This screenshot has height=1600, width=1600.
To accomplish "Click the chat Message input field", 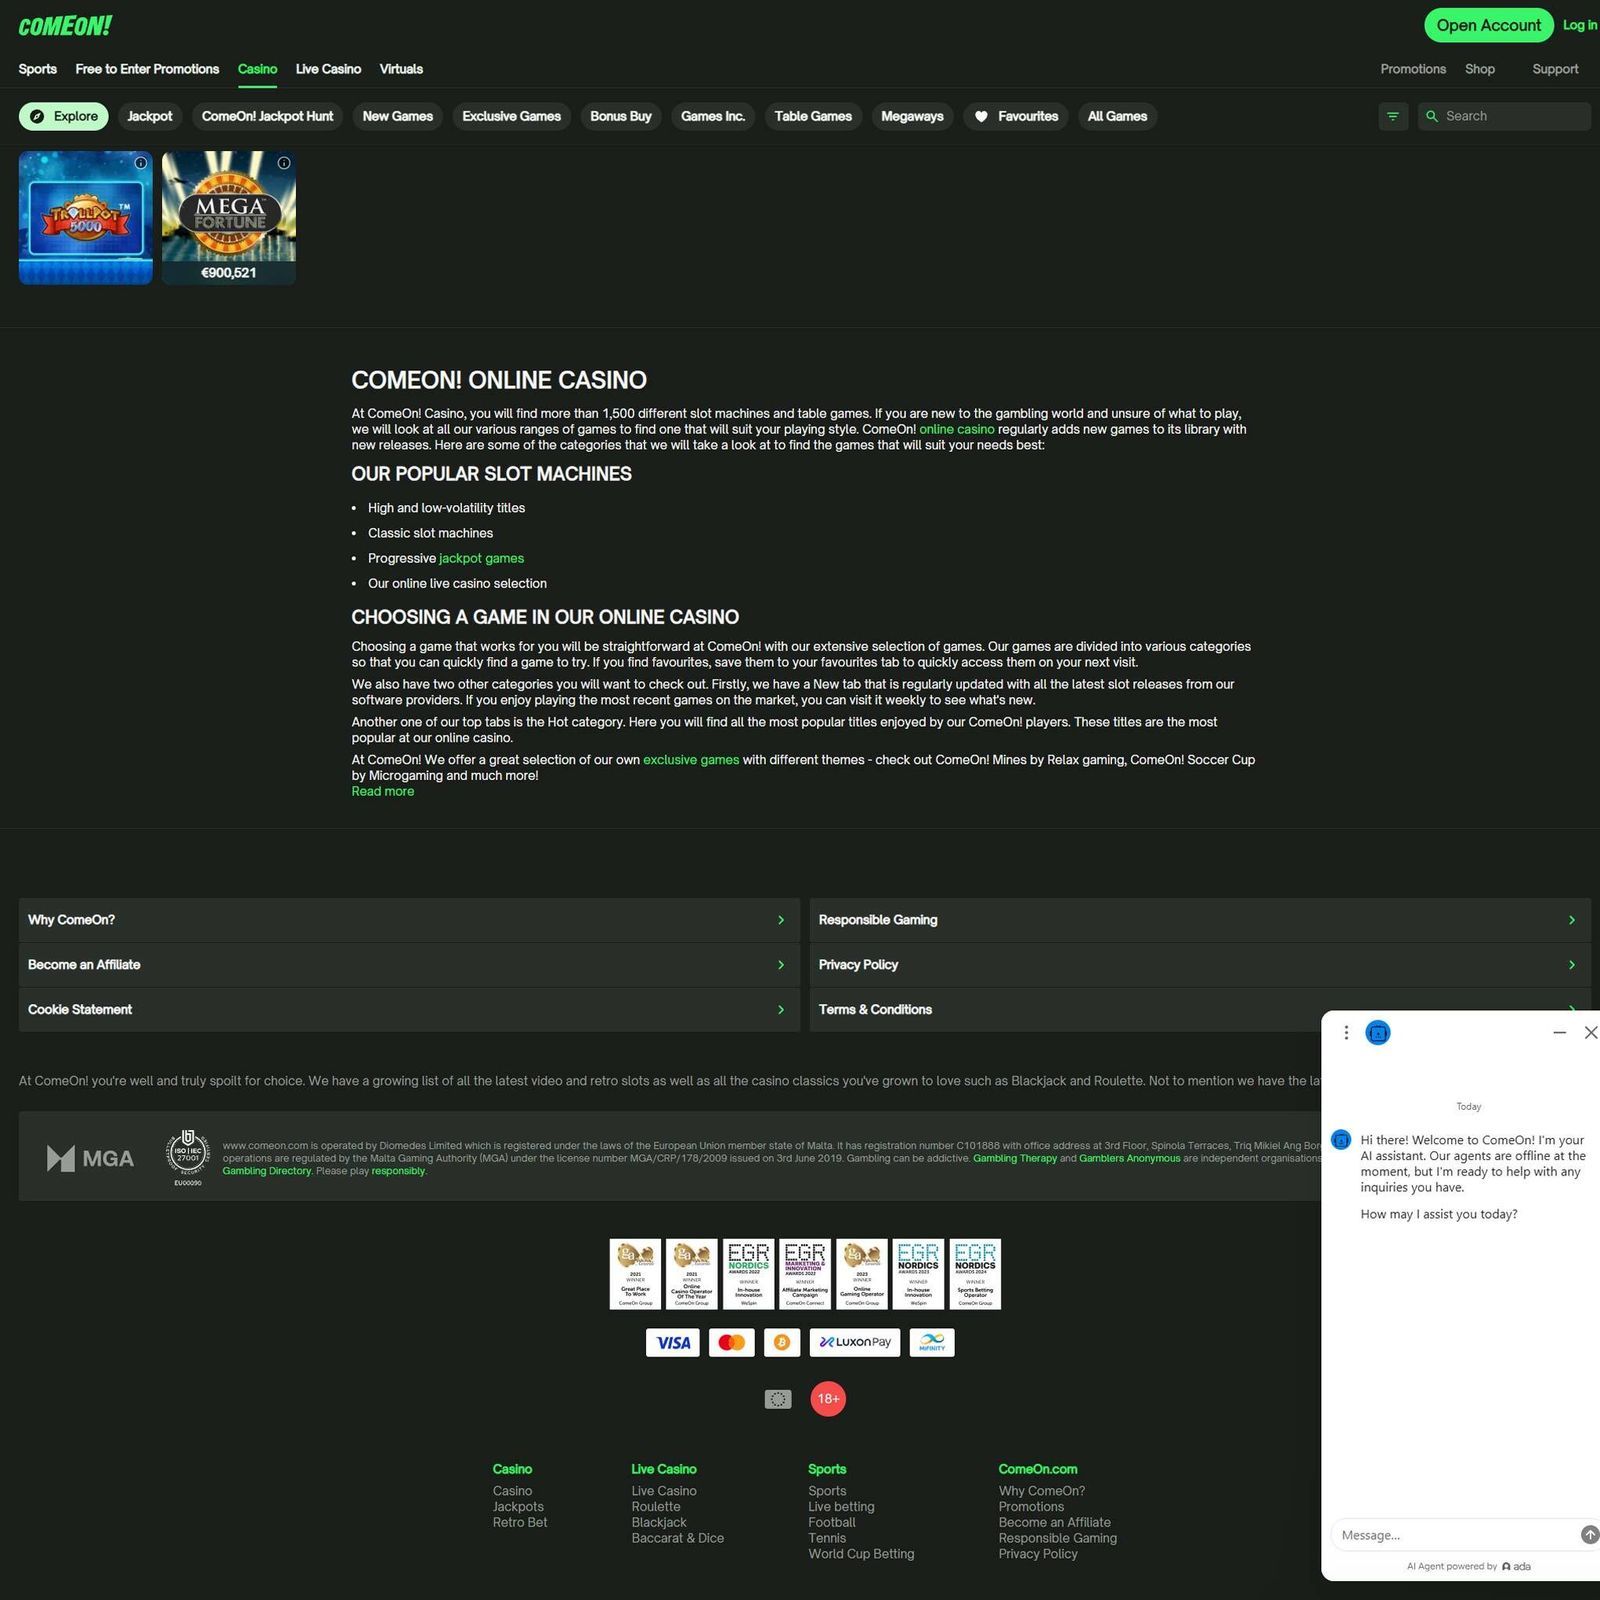I will point(1455,1535).
